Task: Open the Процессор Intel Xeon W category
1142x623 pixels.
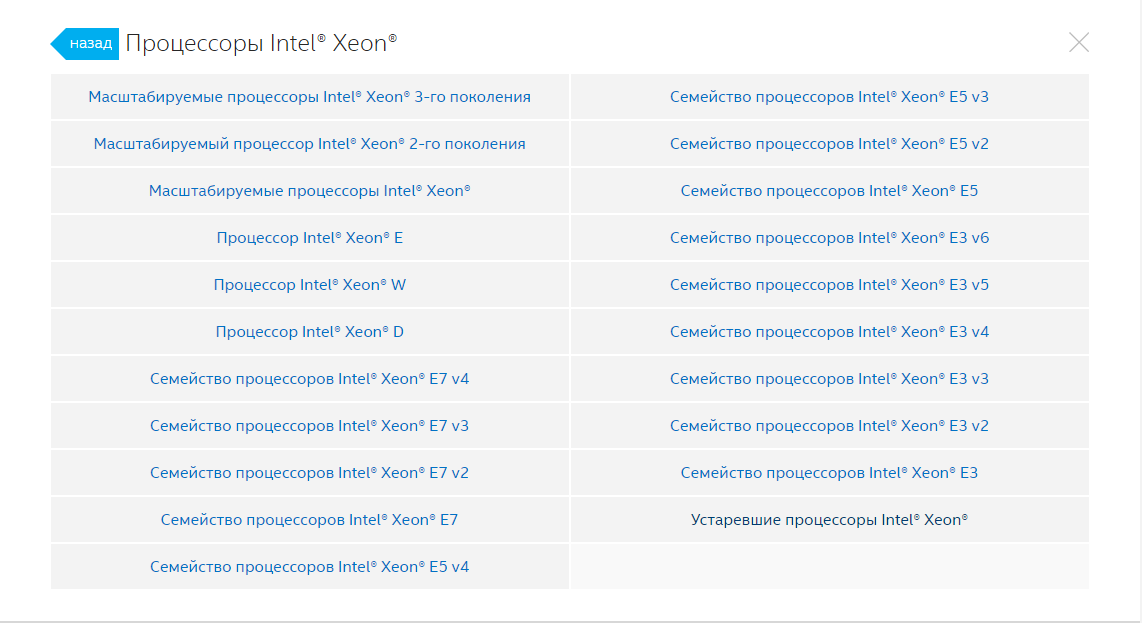Action: click(309, 285)
